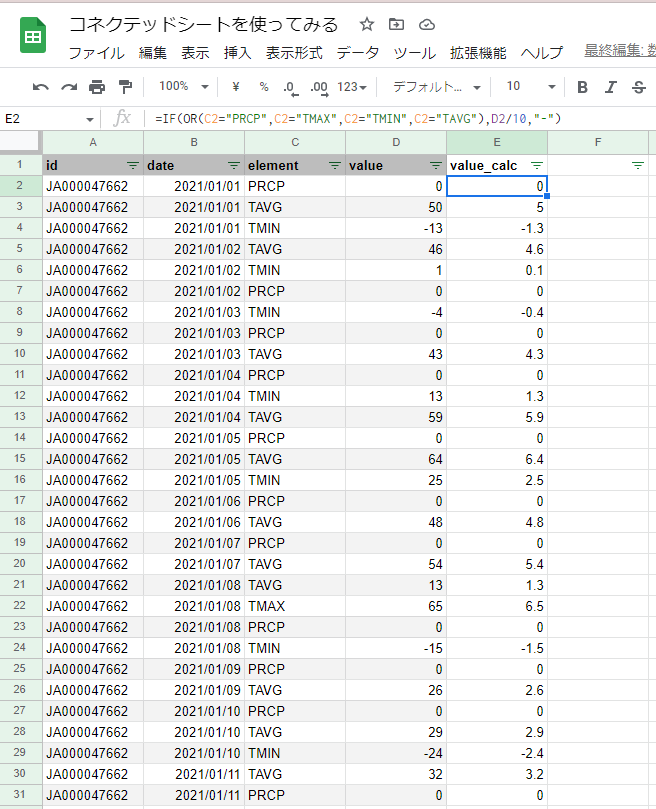Select column A header
The width and height of the screenshot is (656, 809).
93,142
